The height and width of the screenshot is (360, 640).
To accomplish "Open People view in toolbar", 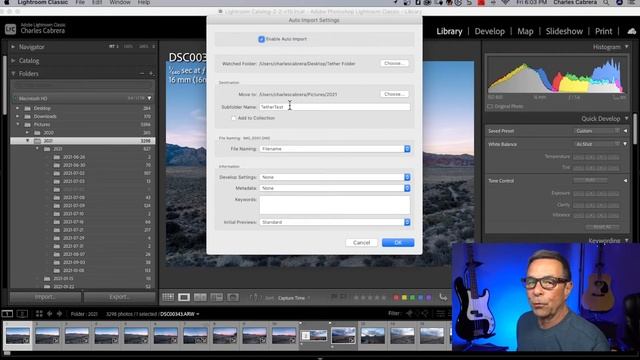I will 233,297.
